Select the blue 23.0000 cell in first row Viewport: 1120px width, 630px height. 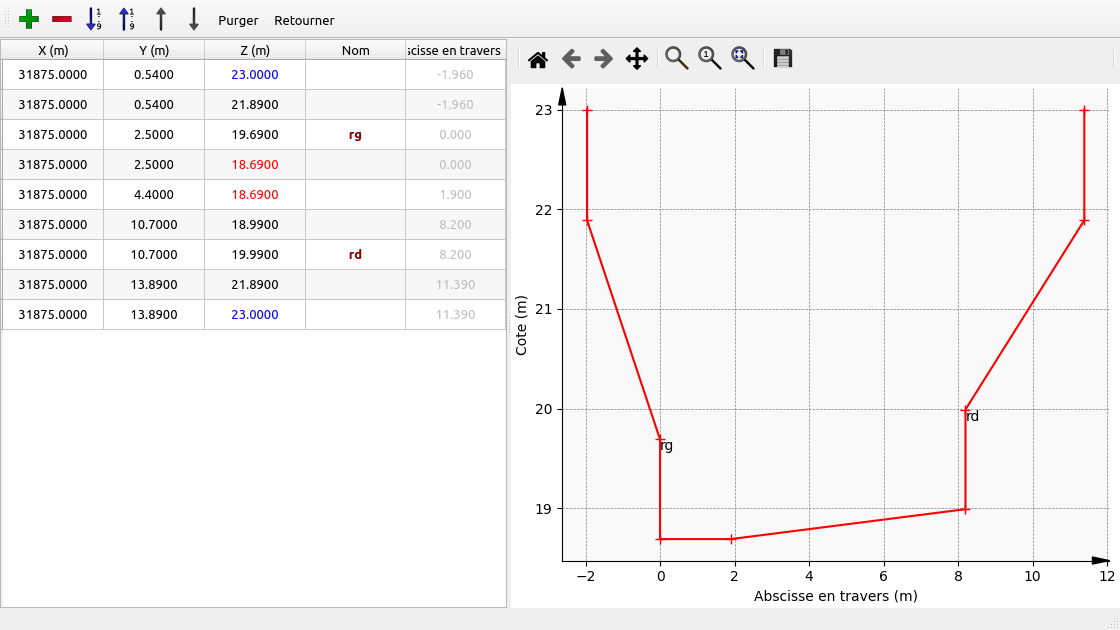(254, 74)
